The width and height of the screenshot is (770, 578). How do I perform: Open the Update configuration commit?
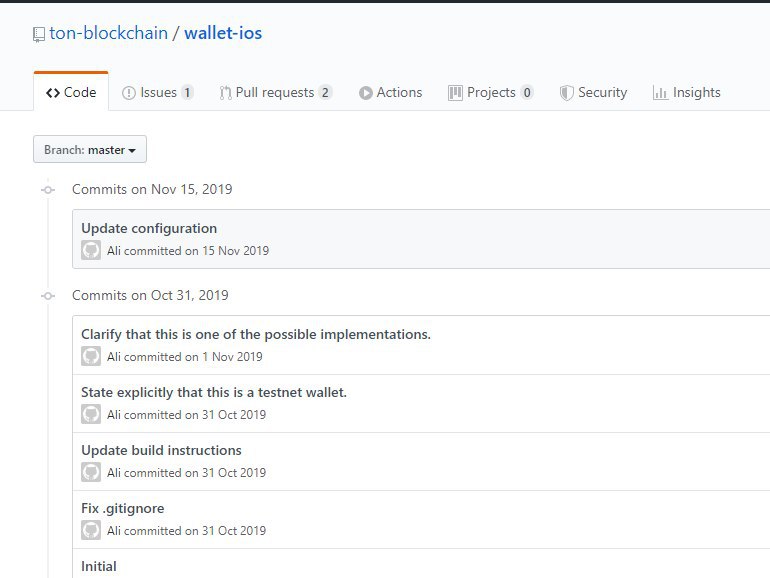tap(149, 228)
